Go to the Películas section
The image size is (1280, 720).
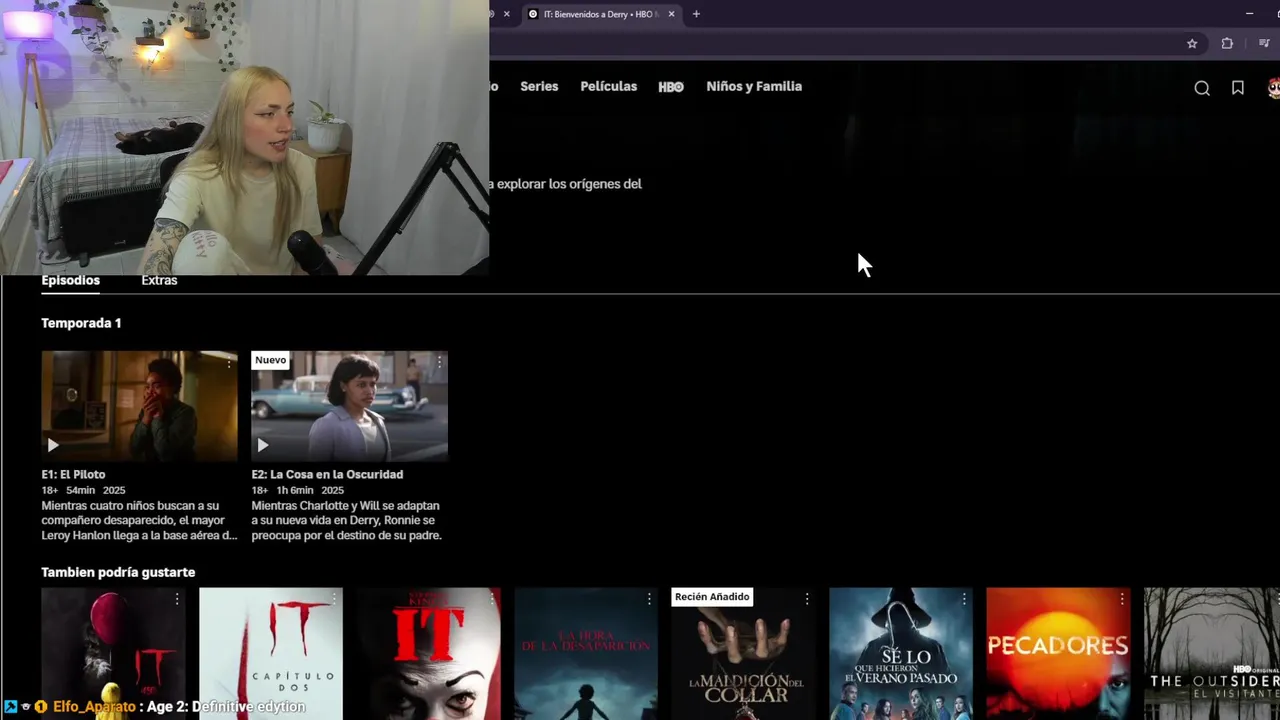[608, 87]
